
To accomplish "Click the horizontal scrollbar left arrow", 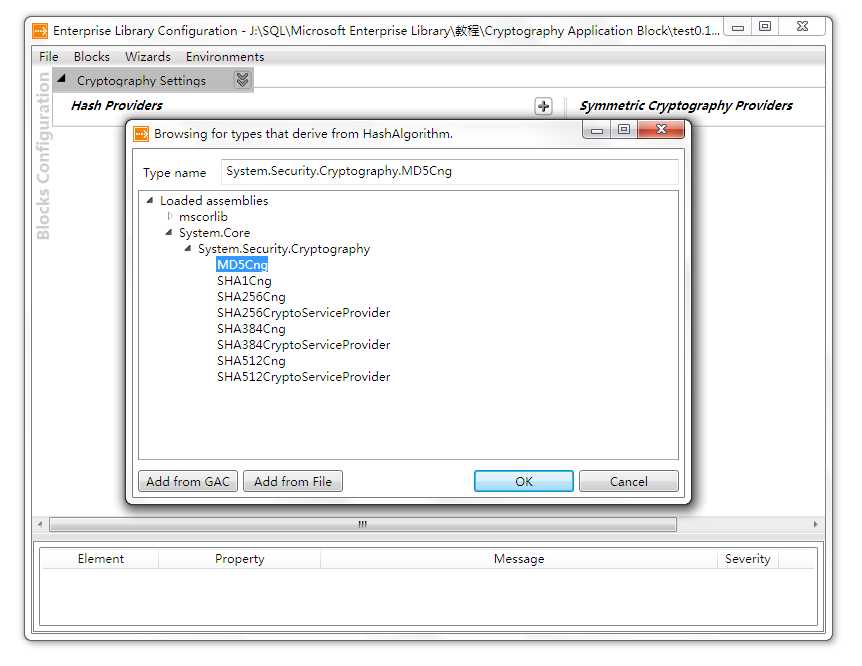I will [x=40, y=524].
